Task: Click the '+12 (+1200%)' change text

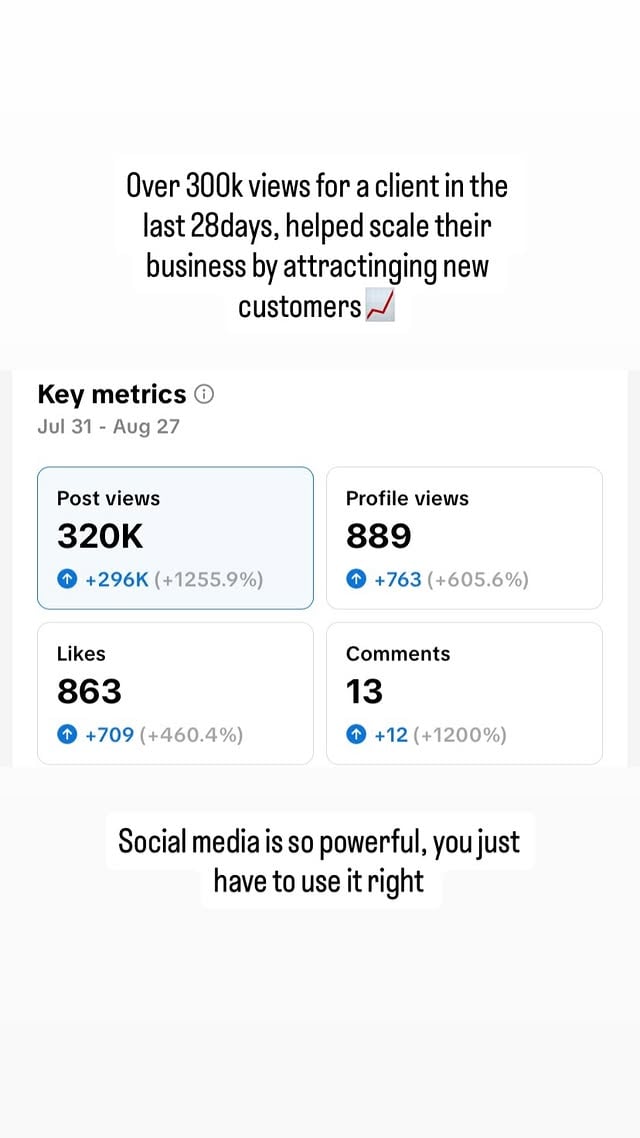Action: click(440, 736)
